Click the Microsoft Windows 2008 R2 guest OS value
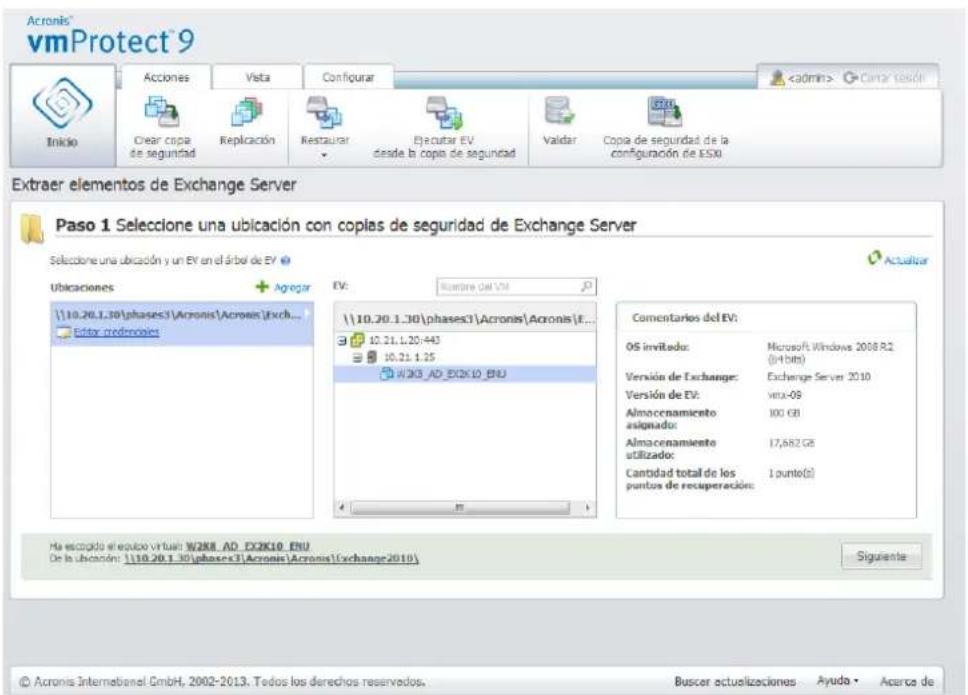968x695 pixels. (830, 352)
